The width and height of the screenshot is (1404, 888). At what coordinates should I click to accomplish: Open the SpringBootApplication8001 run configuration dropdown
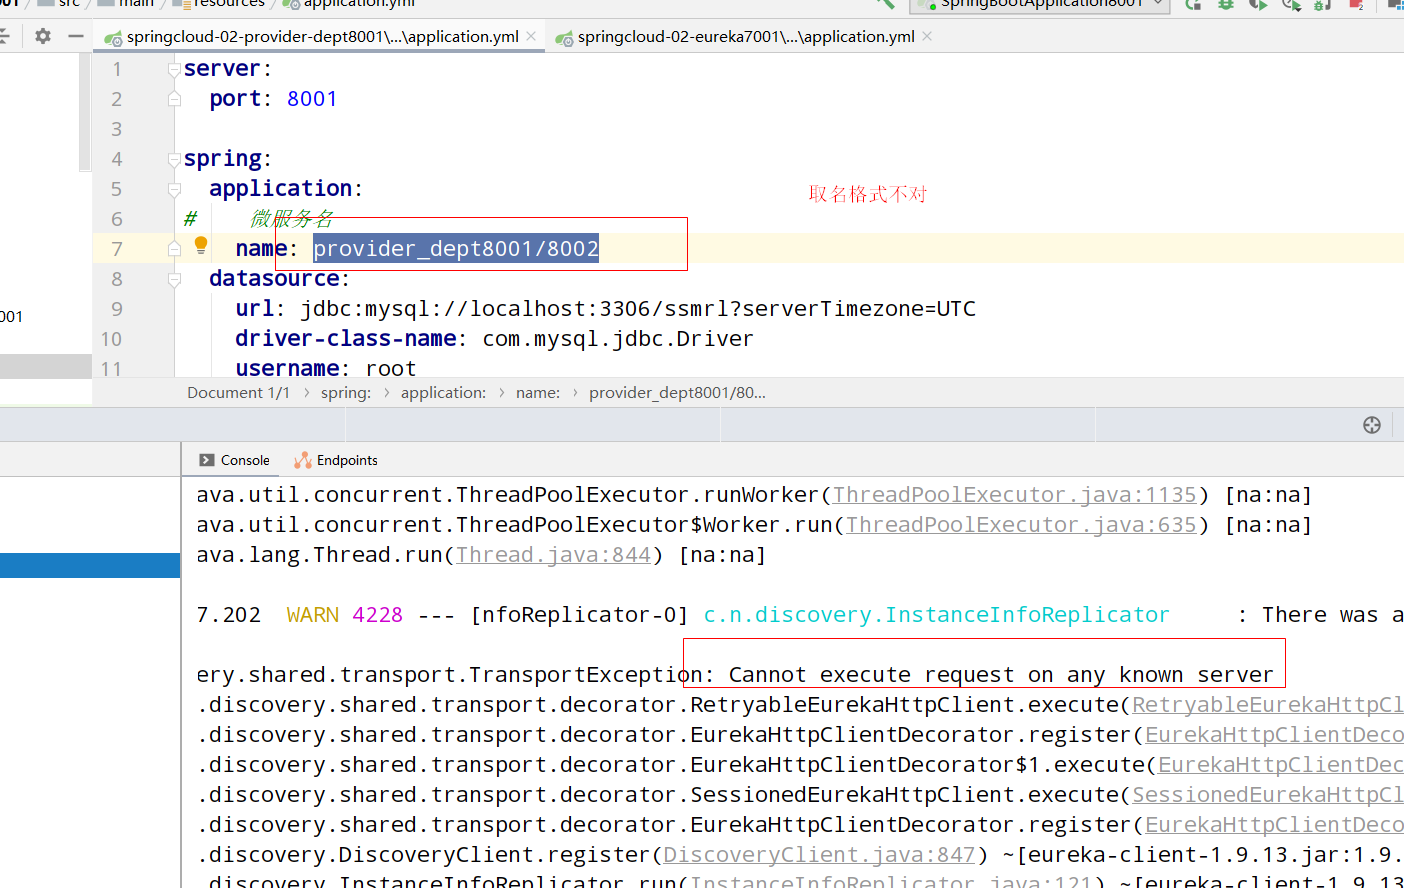pos(1040,4)
